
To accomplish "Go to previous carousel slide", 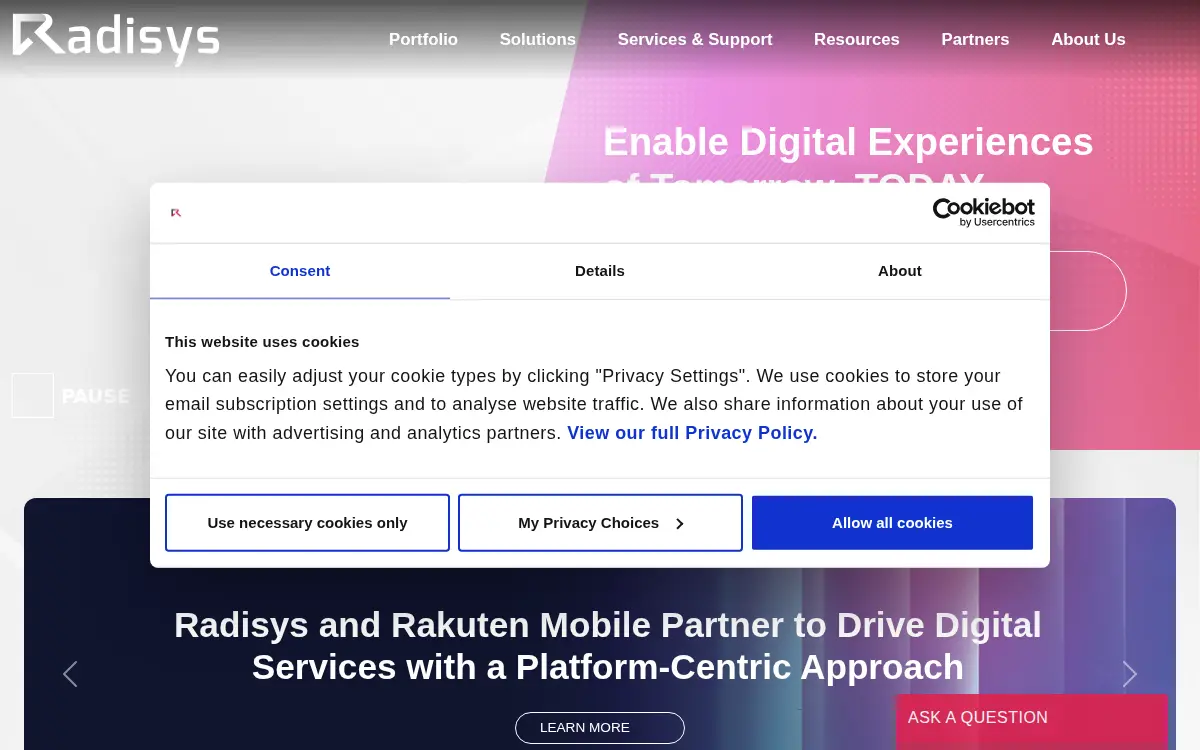I will 70,674.
